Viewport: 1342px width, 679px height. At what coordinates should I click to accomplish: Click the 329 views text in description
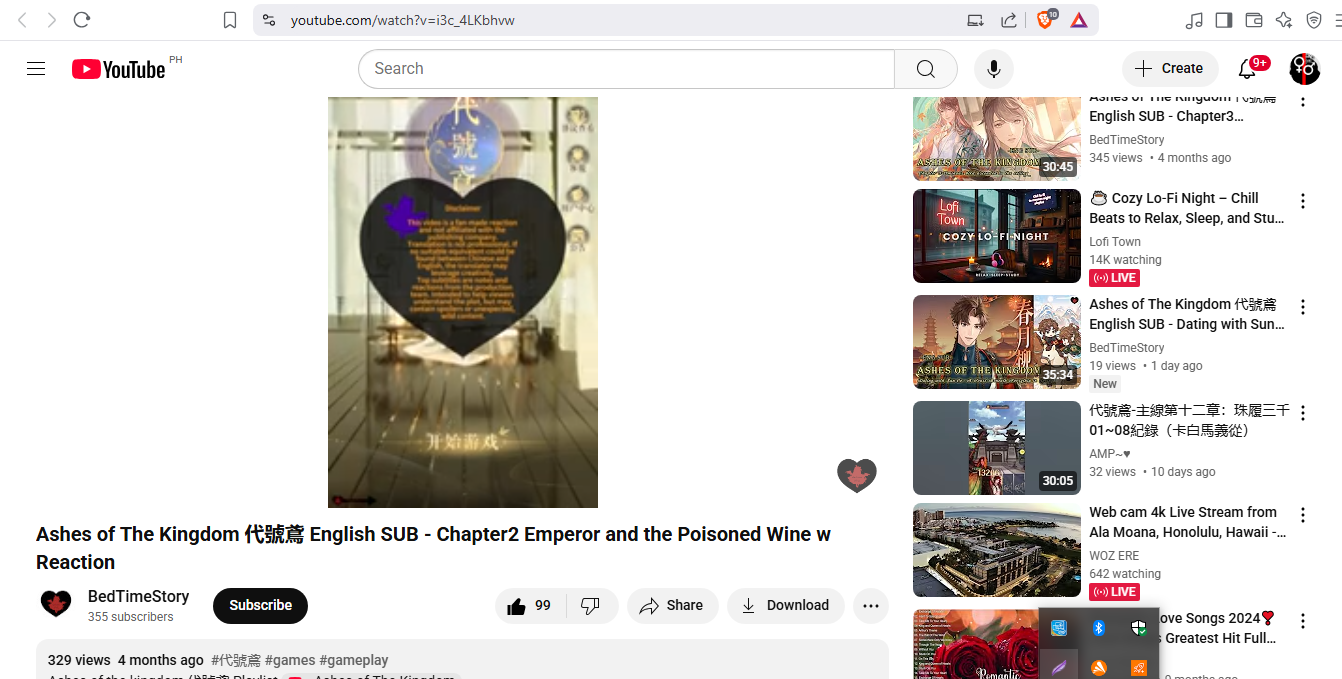point(79,660)
